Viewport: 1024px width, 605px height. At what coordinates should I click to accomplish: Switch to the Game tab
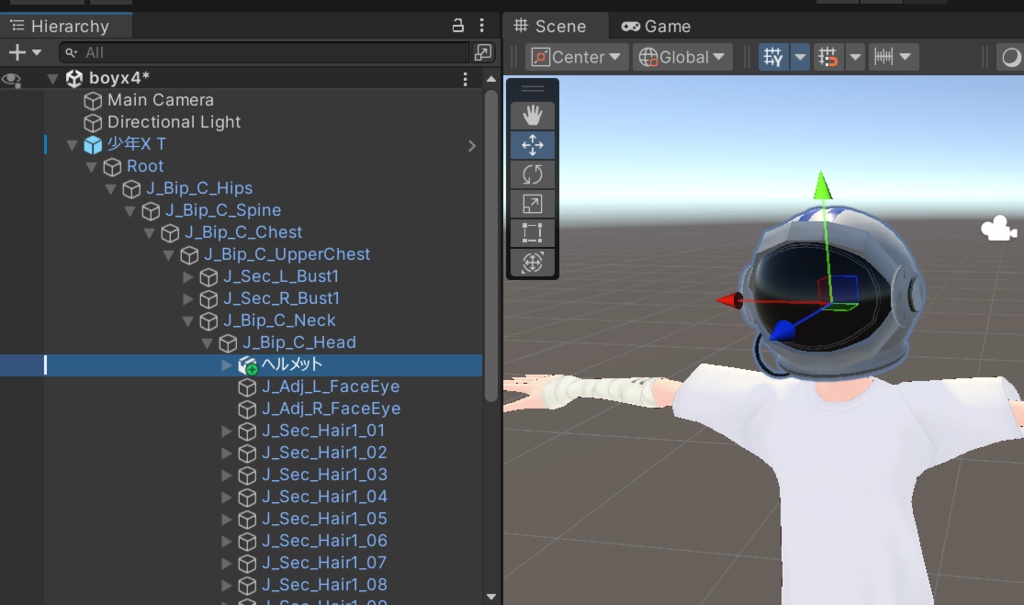(656, 26)
